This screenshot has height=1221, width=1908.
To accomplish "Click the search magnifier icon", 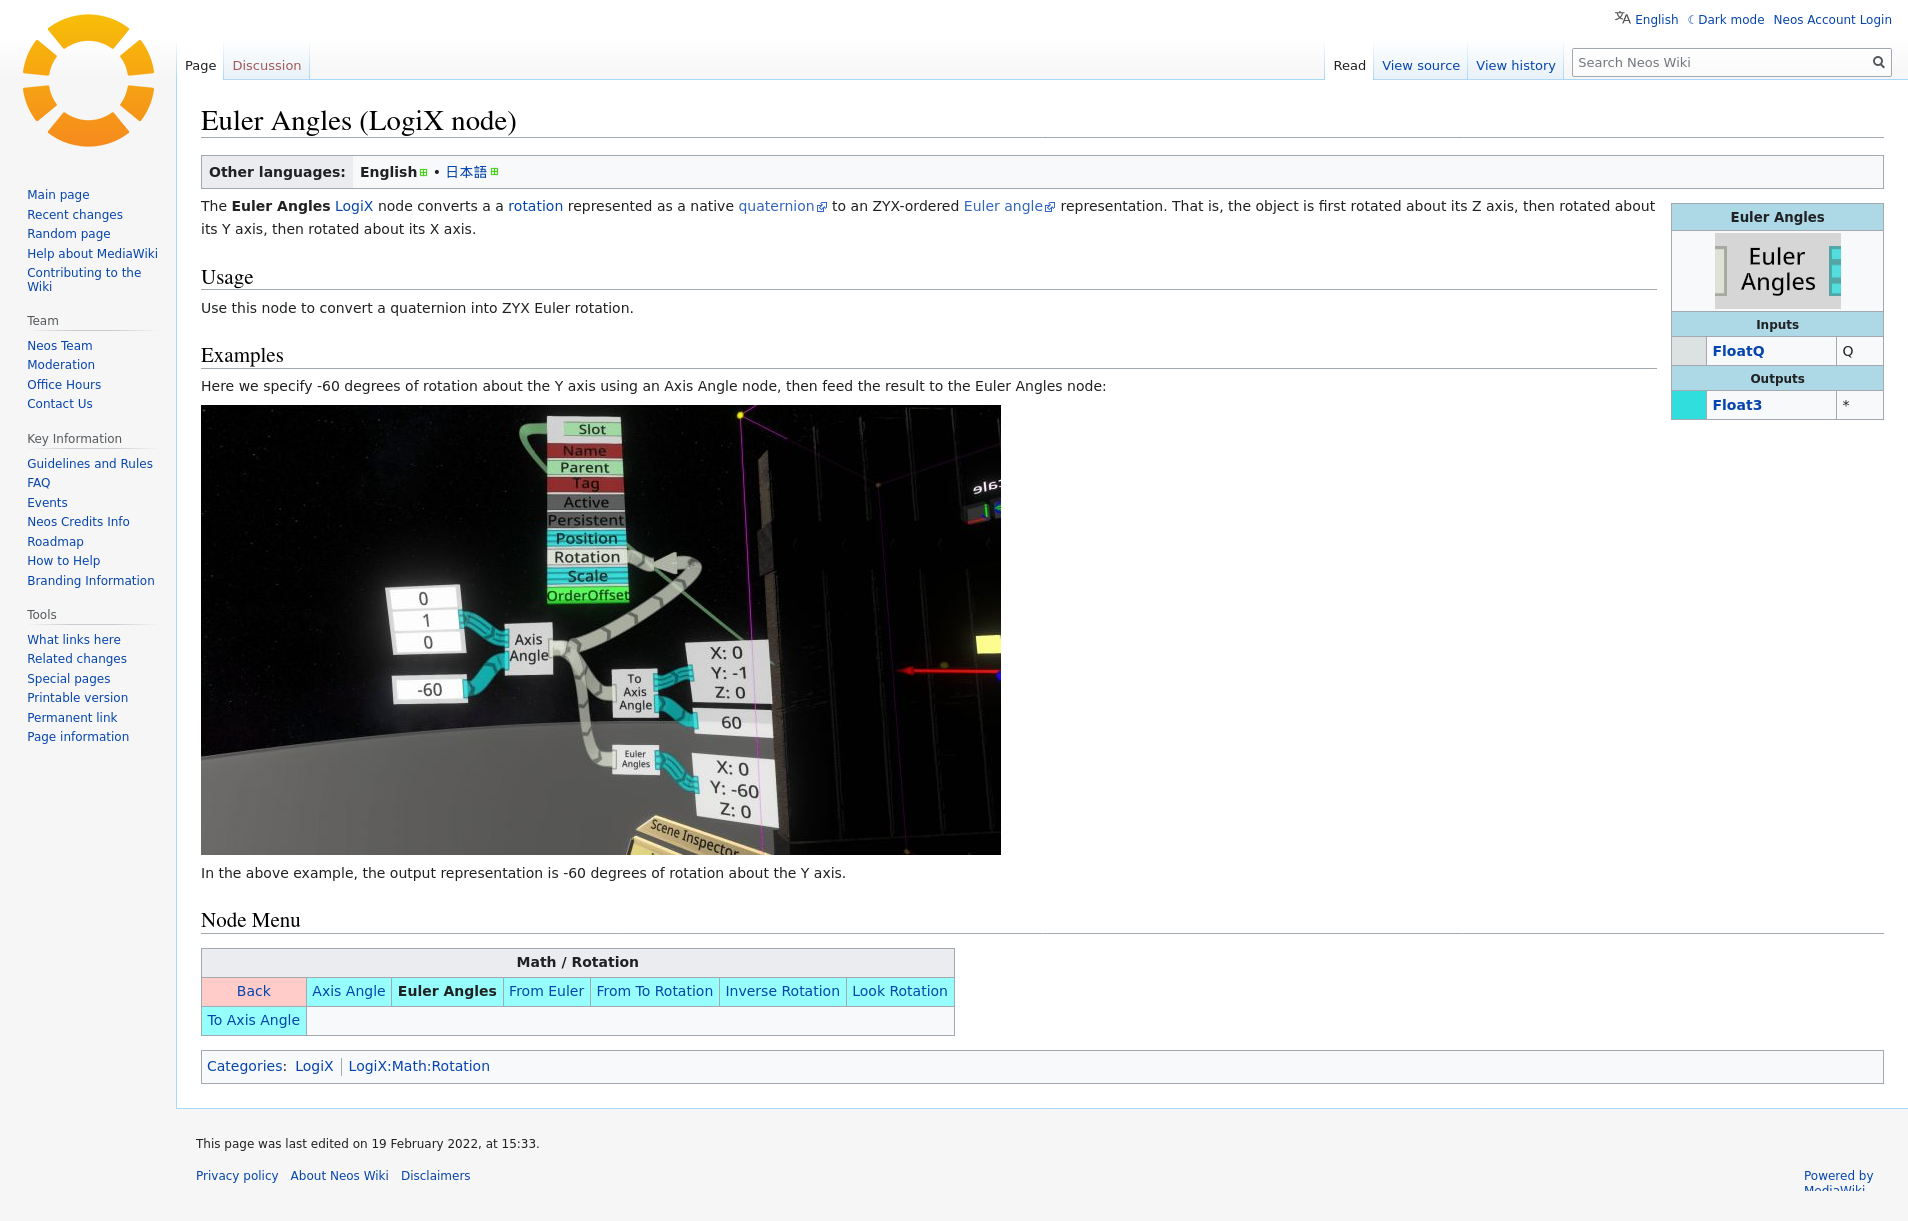I will [1878, 63].
